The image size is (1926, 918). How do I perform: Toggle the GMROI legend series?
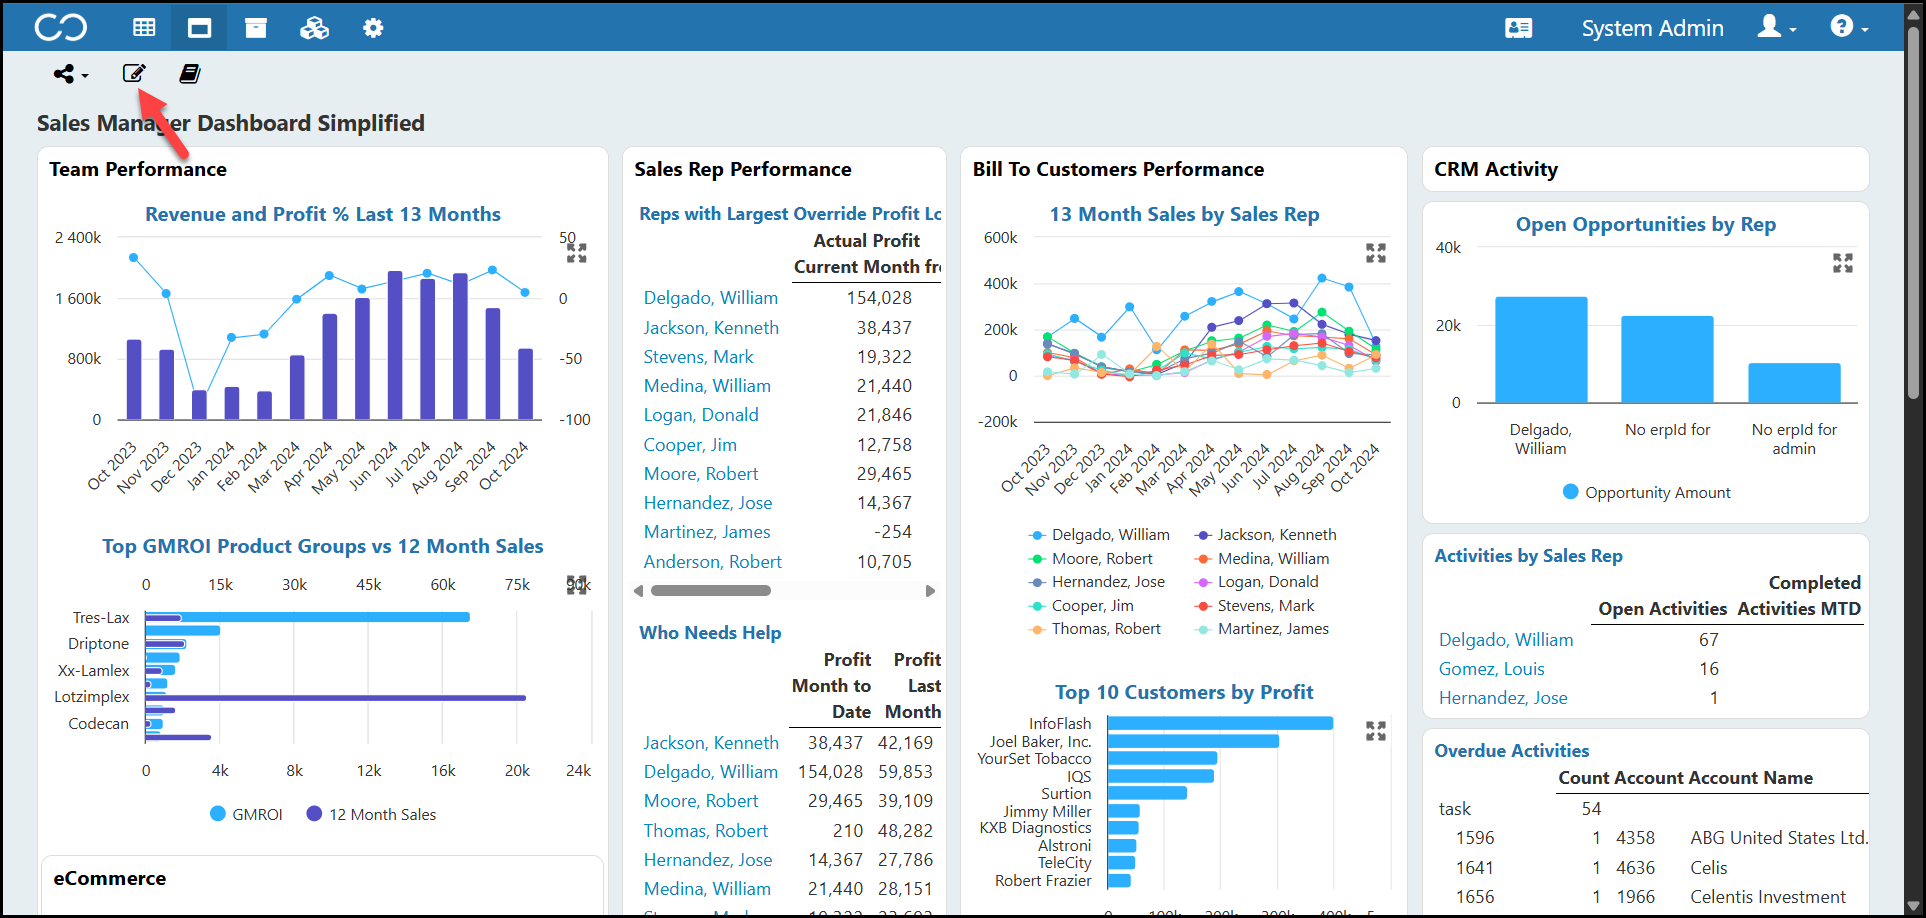247,814
